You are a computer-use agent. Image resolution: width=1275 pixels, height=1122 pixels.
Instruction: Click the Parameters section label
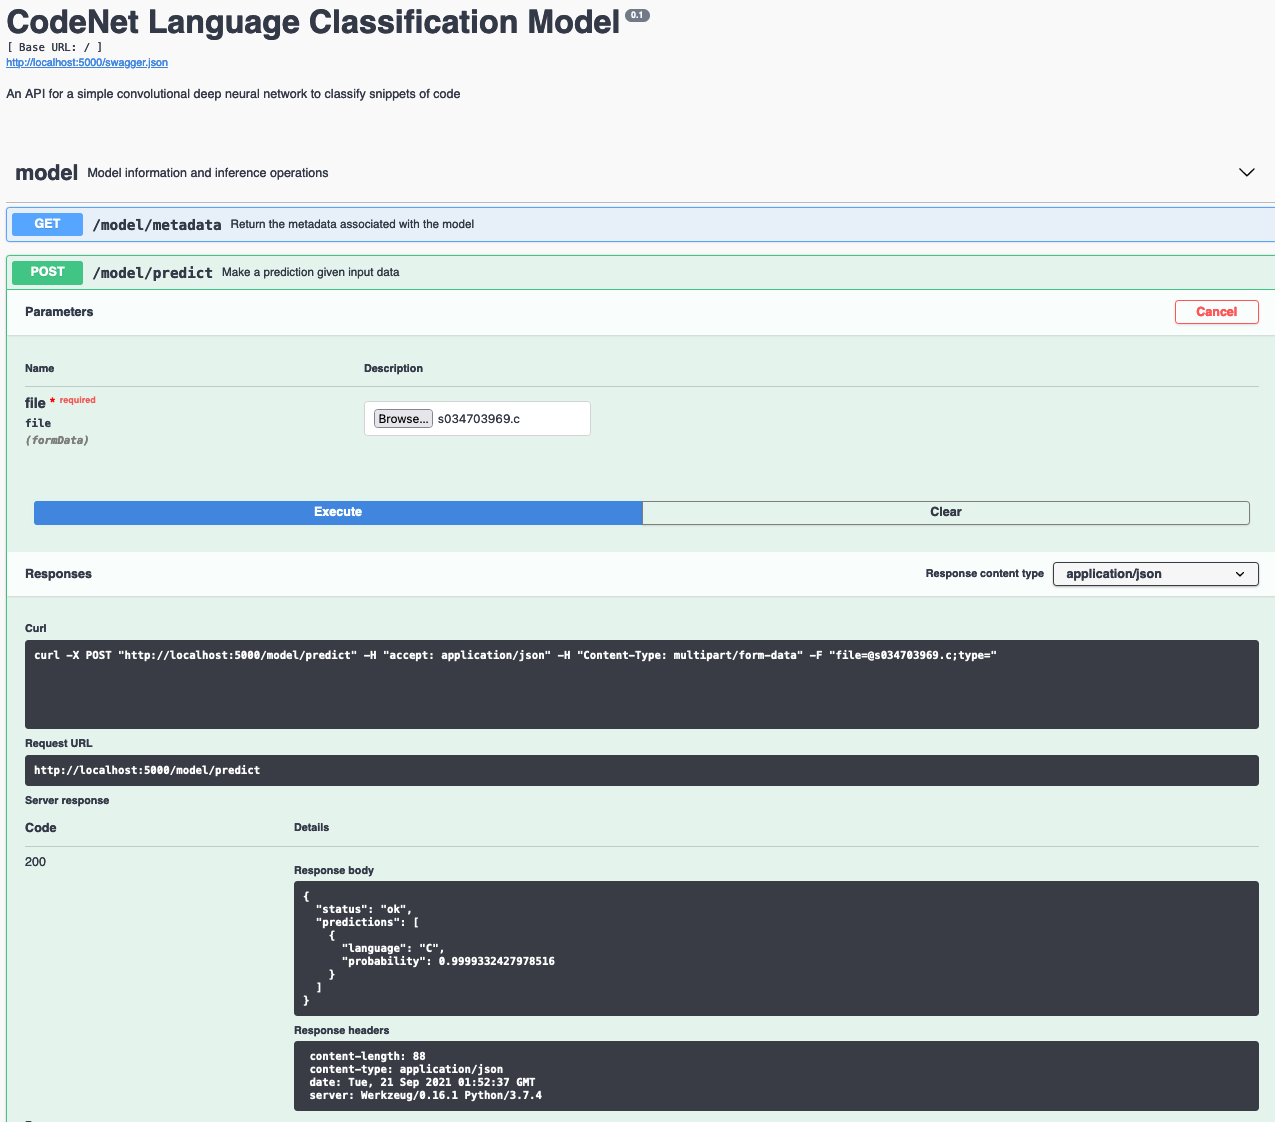pyautogui.click(x=59, y=312)
